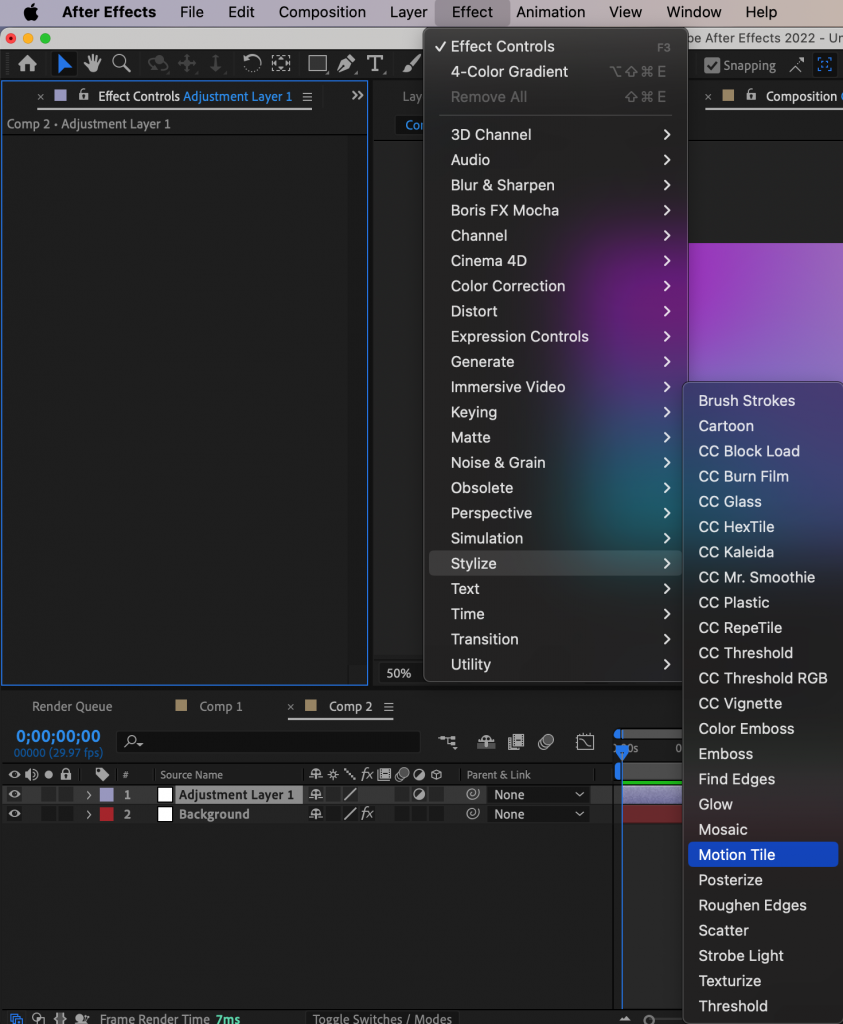Select the Rectangle tool
The height and width of the screenshot is (1024, 843).
[317, 64]
